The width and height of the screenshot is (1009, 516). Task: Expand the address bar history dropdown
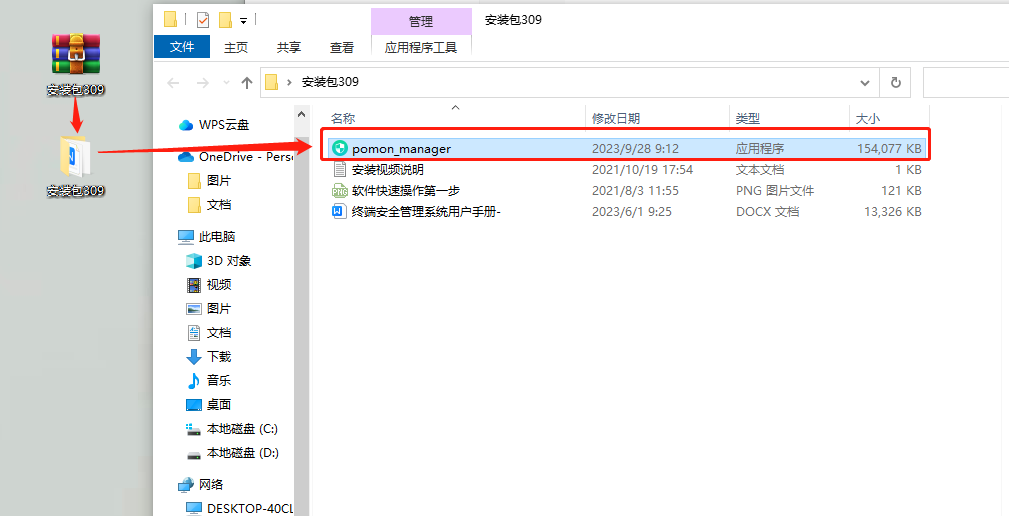(x=865, y=82)
